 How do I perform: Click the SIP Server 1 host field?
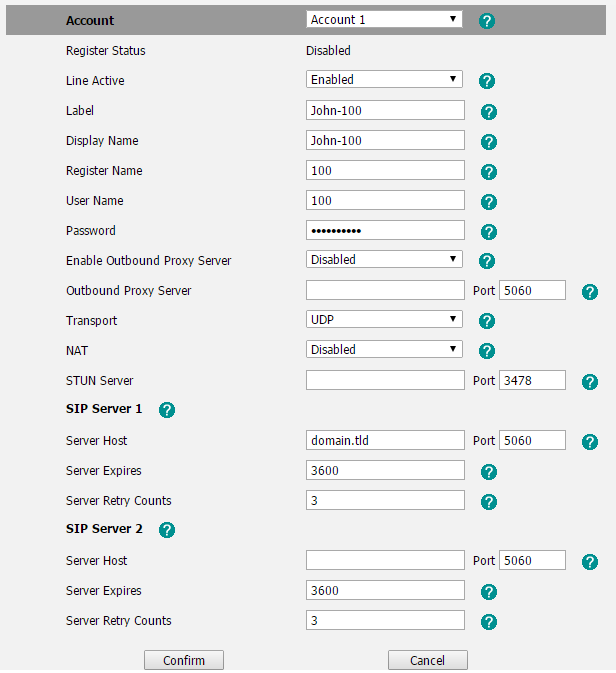(x=385, y=440)
